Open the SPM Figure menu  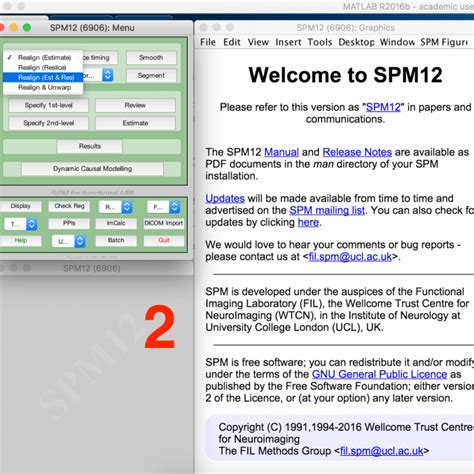[444, 42]
